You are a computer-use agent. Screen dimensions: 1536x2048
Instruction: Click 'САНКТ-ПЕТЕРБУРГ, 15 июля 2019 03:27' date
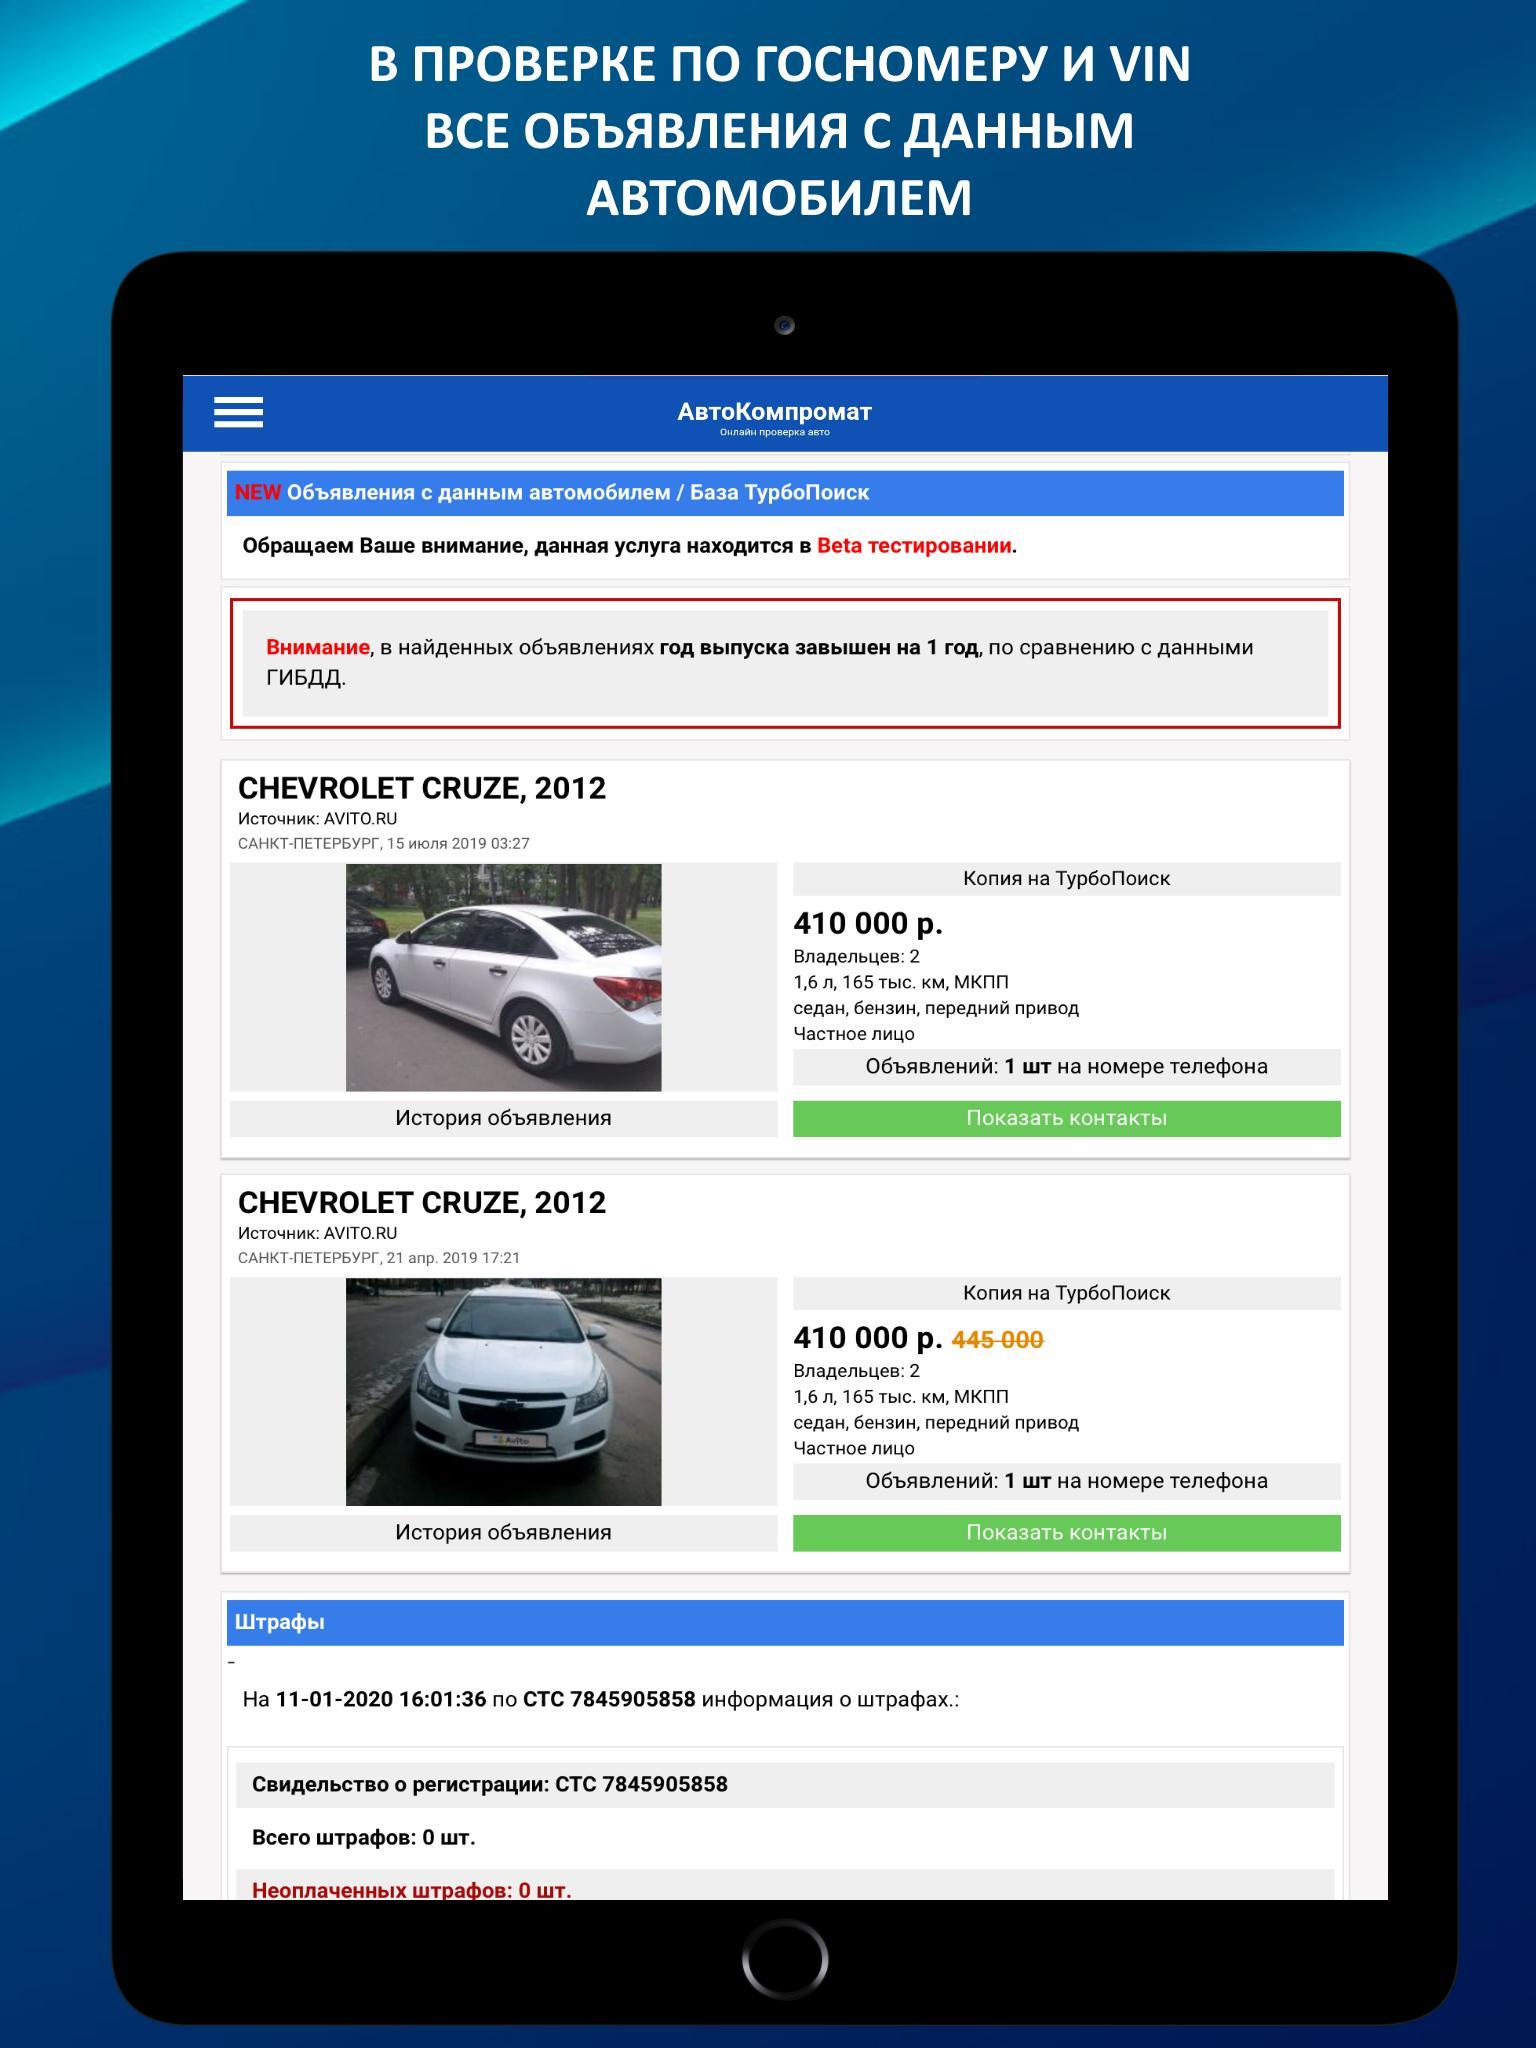tap(384, 843)
